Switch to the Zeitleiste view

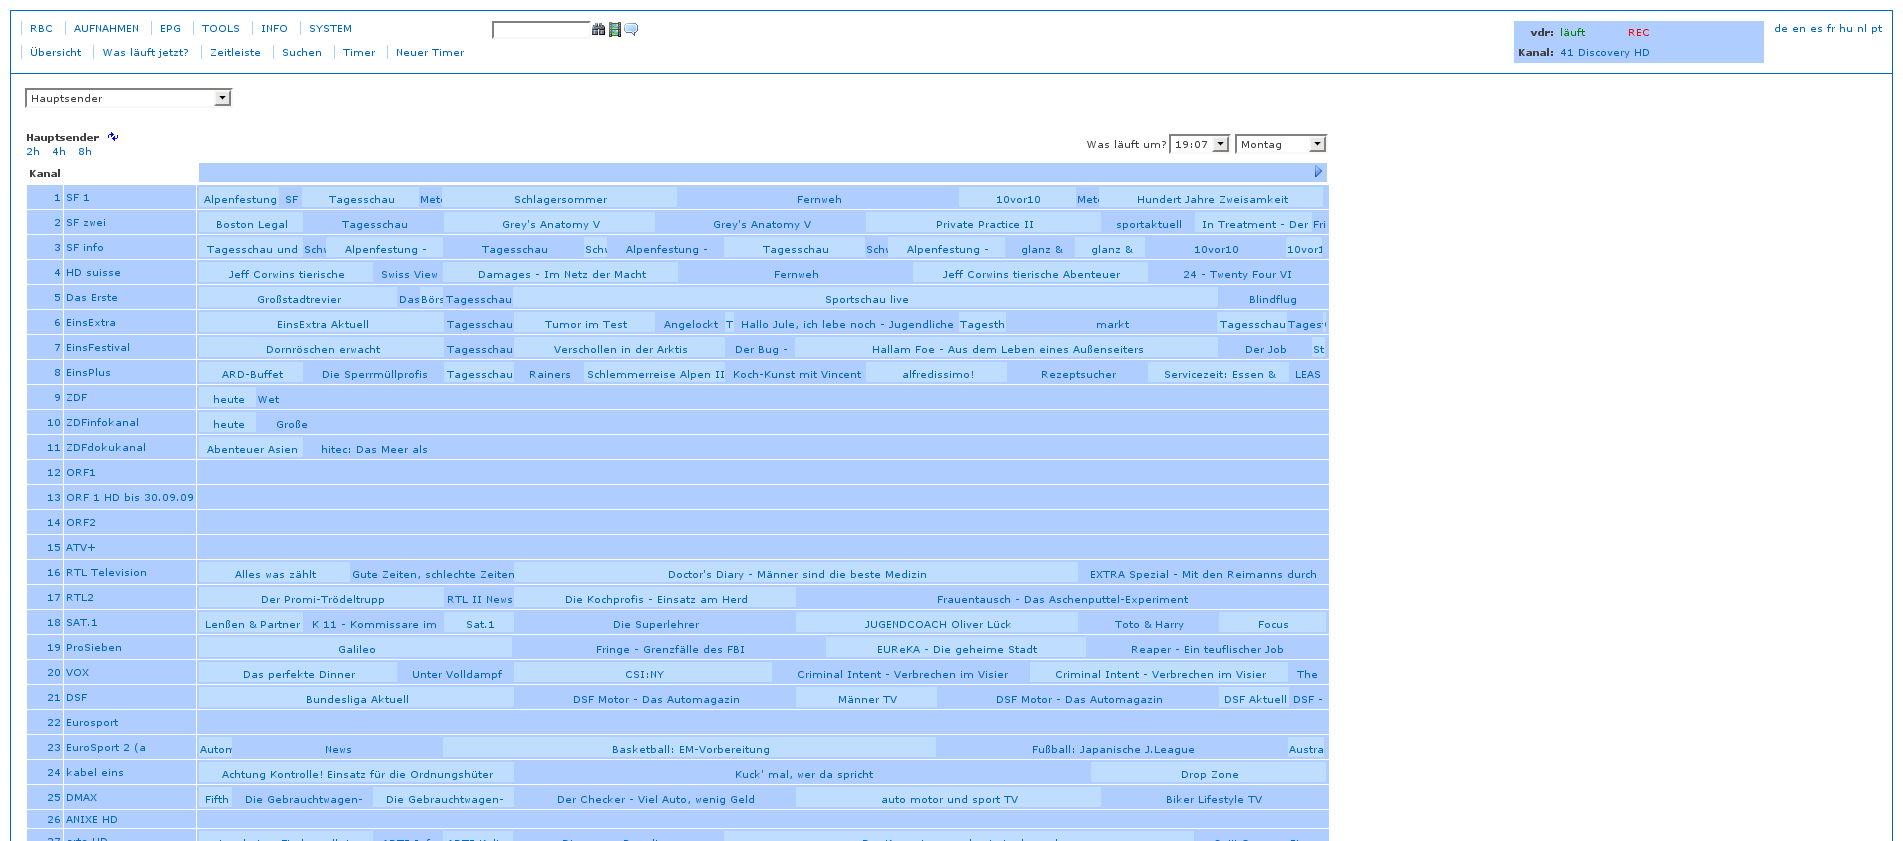pos(235,53)
